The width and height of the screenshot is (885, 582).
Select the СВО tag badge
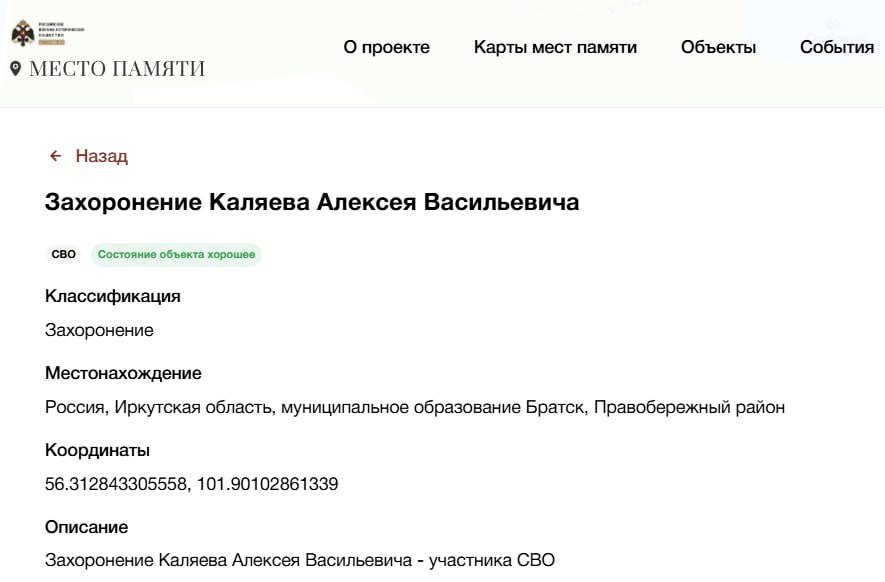[x=64, y=255]
